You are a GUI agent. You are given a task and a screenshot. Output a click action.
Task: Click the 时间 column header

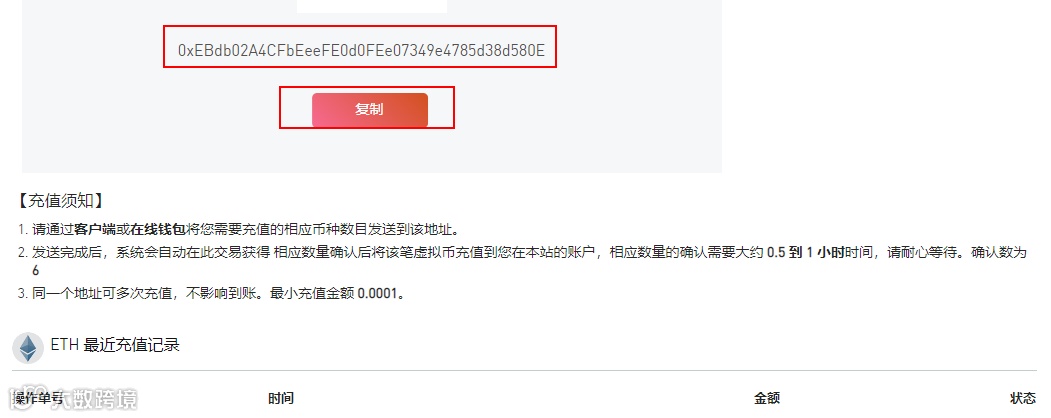[x=281, y=399]
